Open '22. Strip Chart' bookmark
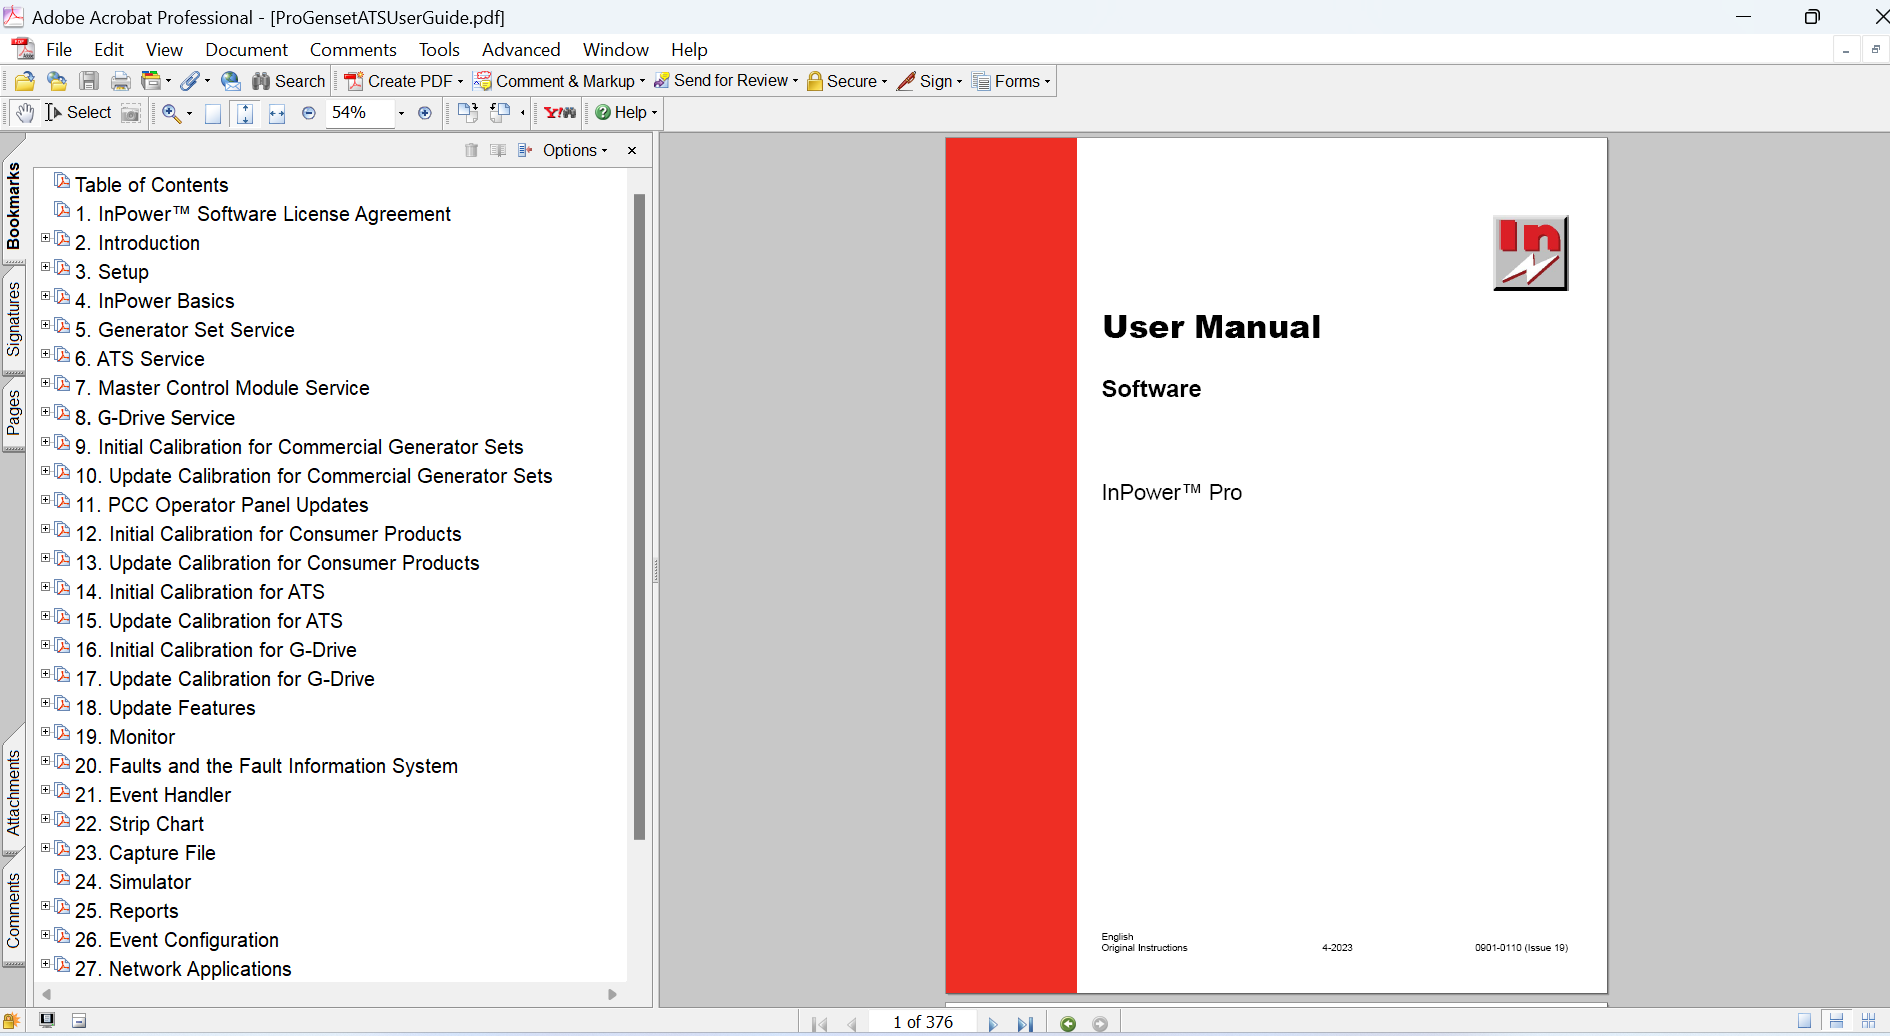The width and height of the screenshot is (1890, 1036). pyautogui.click(x=139, y=824)
